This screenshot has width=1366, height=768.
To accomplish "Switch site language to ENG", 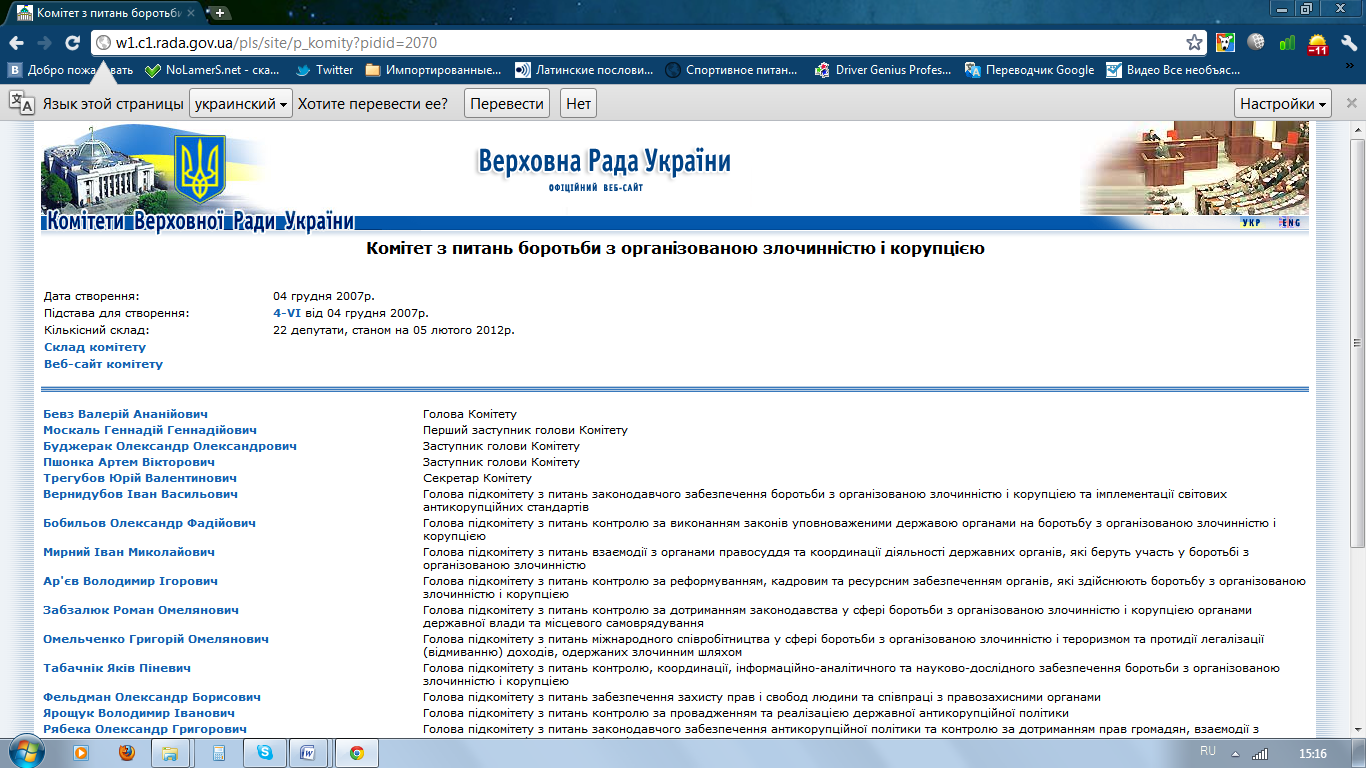I will (1291, 222).
